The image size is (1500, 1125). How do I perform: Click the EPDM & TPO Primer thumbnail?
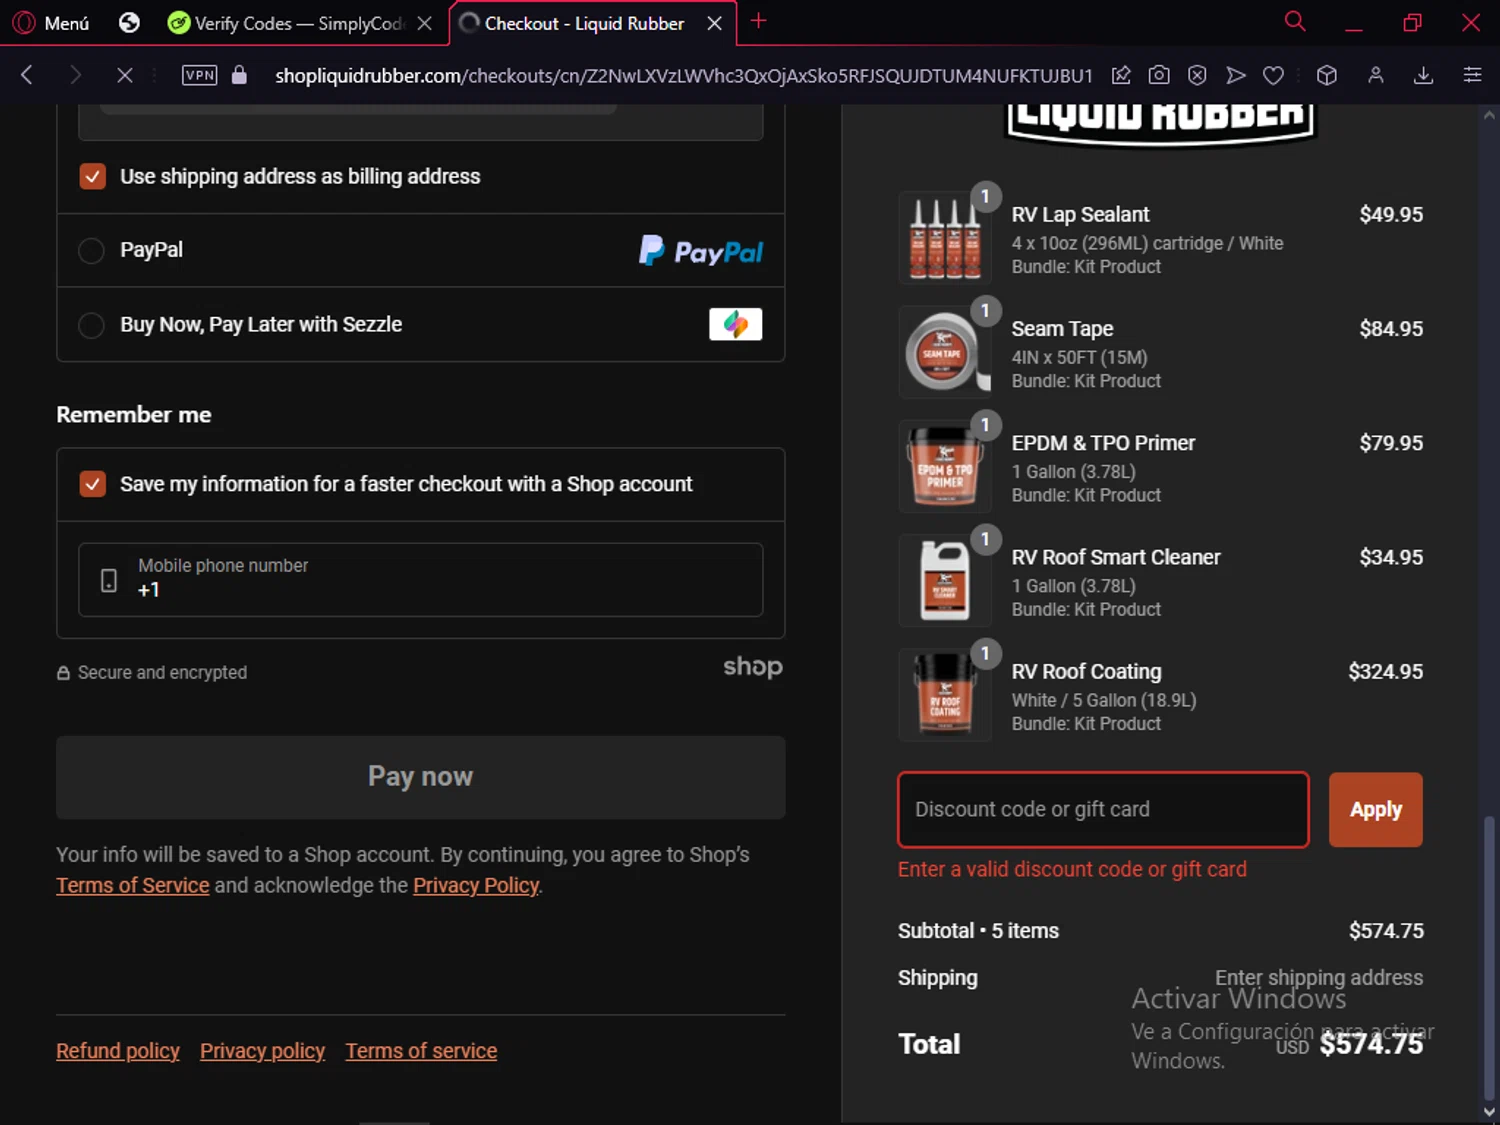click(x=944, y=466)
